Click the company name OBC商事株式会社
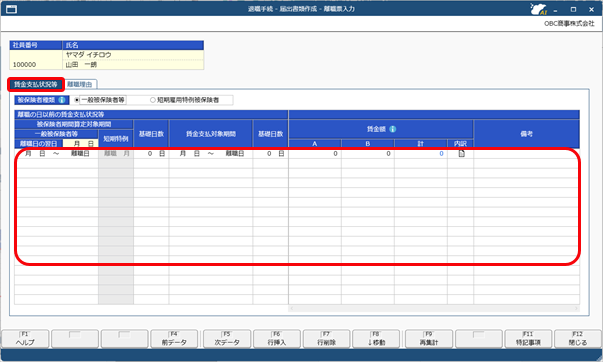This screenshot has height=362, width=603. [569, 23]
